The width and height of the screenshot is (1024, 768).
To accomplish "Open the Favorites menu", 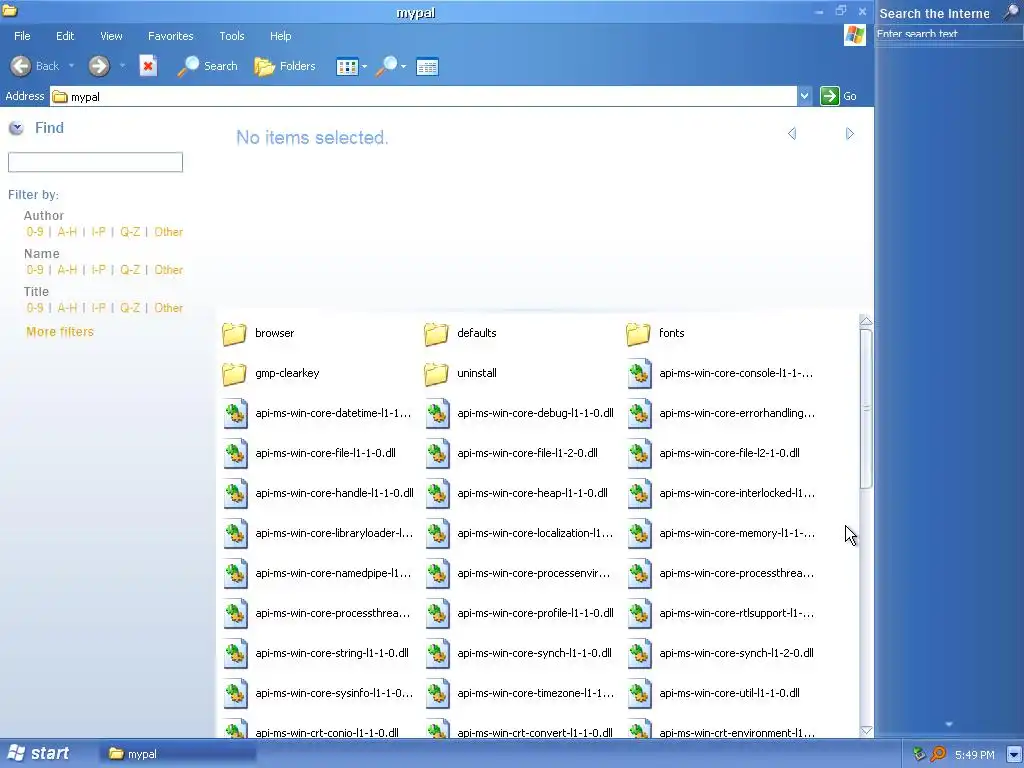I will pyautogui.click(x=170, y=36).
